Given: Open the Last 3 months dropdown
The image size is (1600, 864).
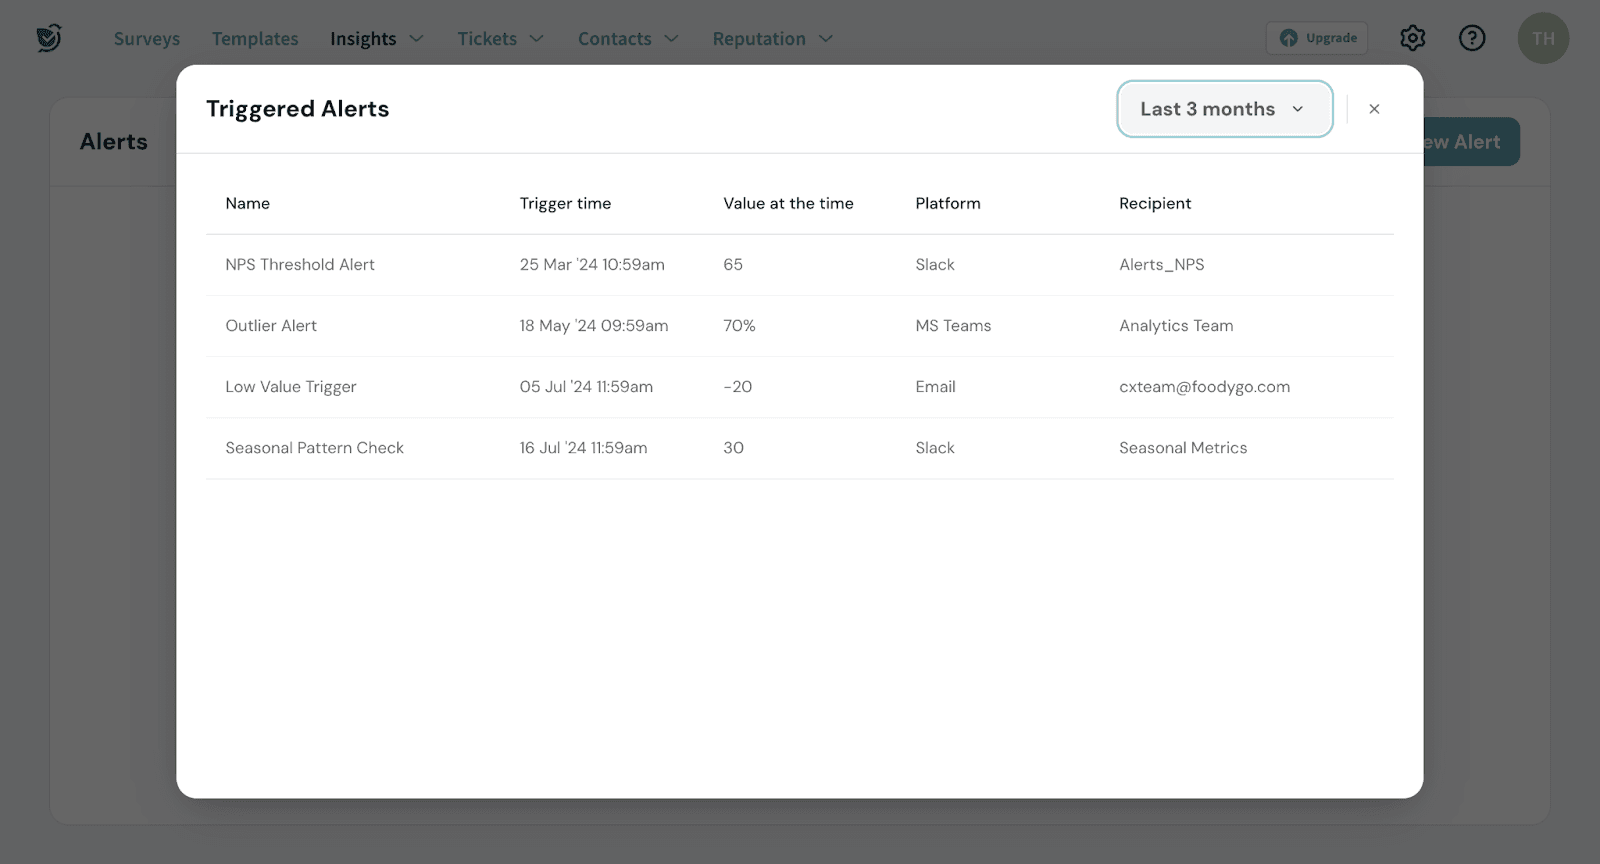Looking at the screenshot, I should [x=1224, y=109].
